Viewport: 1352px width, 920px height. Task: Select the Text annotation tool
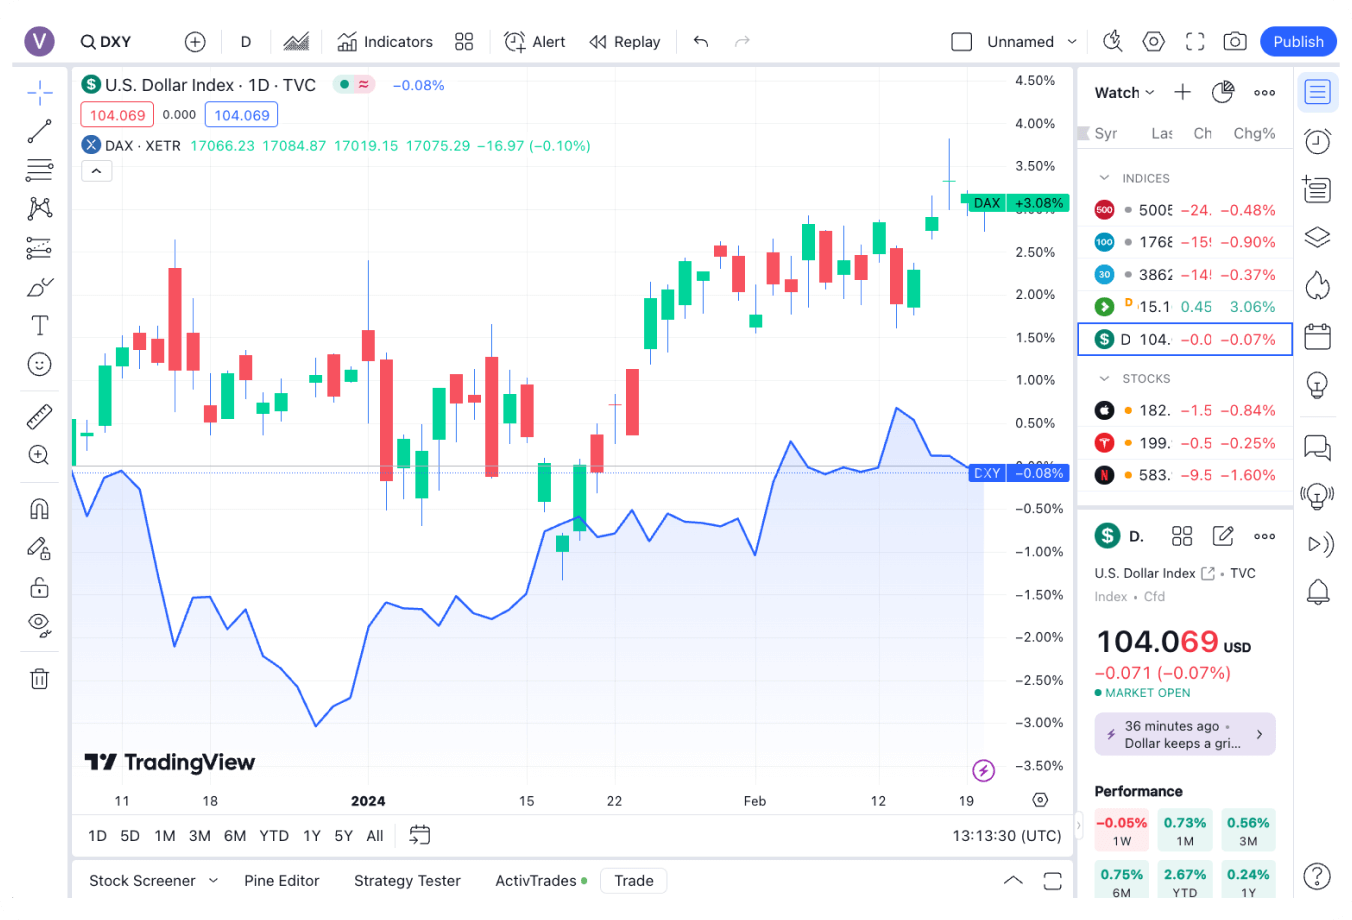(x=39, y=324)
